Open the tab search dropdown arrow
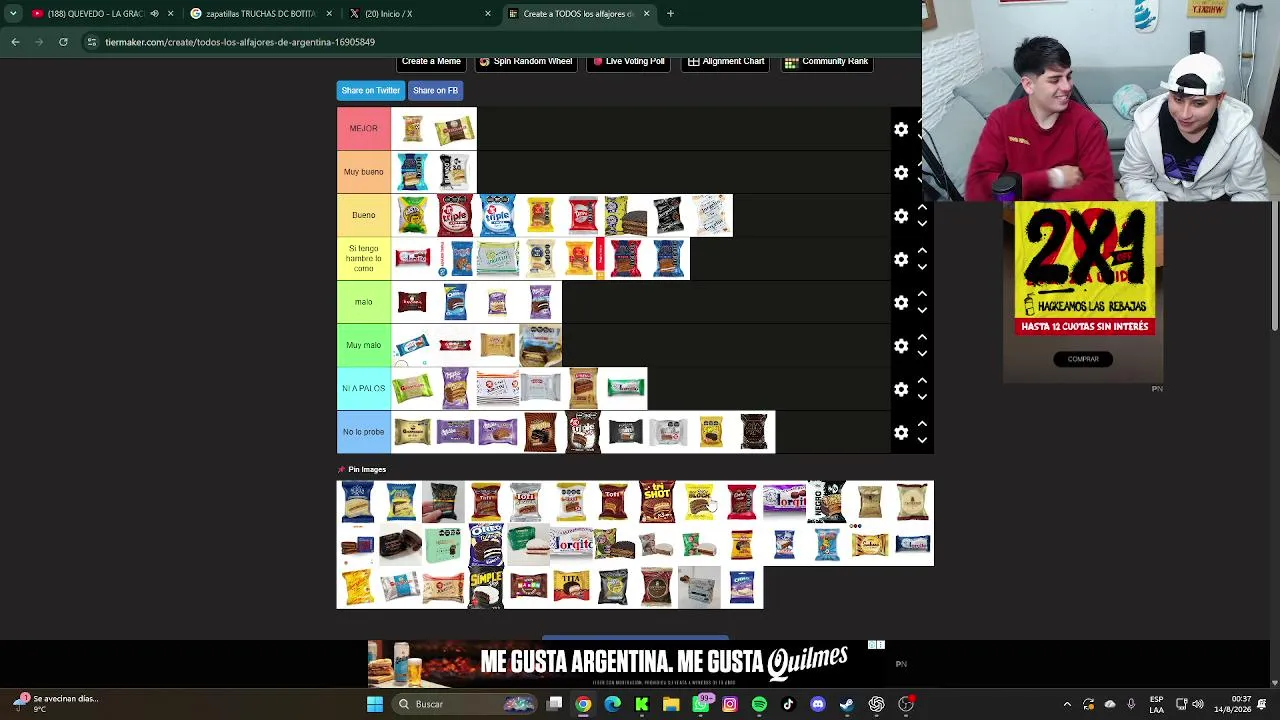The height and width of the screenshot is (720, 1280). (13, 14)
